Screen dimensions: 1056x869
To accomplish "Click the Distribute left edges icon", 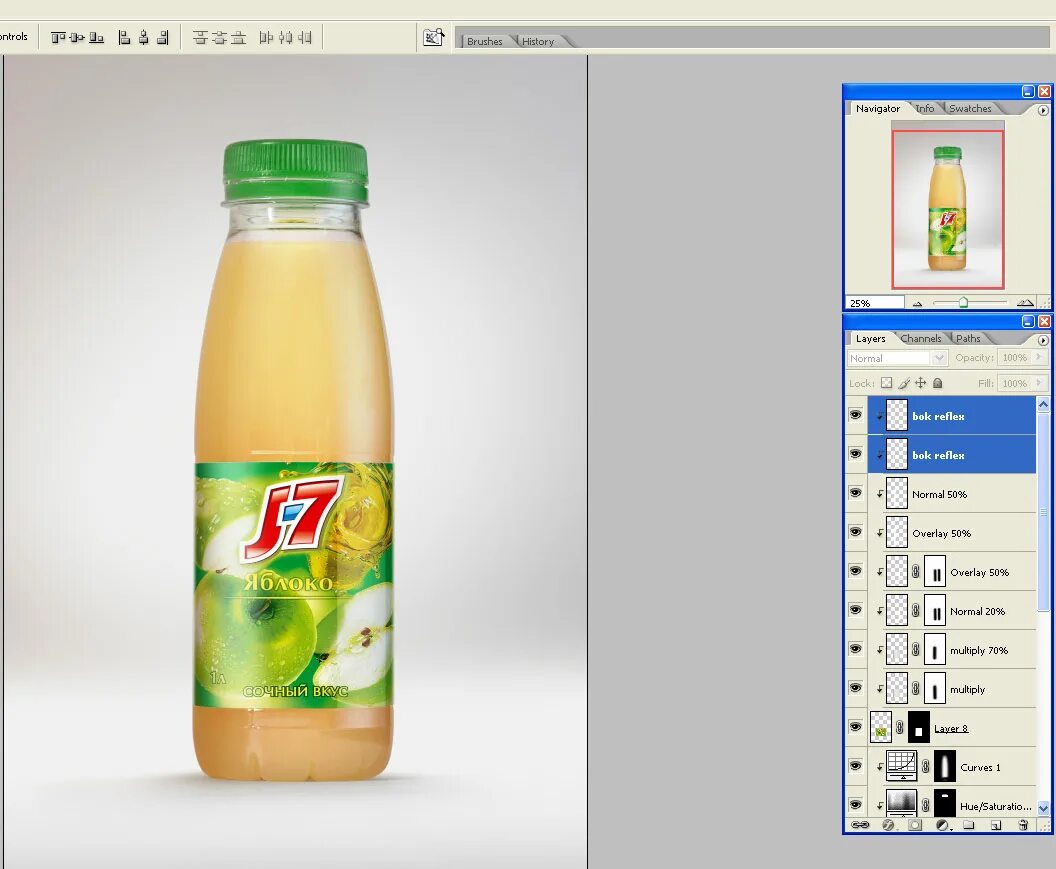I will pos(266,38).
